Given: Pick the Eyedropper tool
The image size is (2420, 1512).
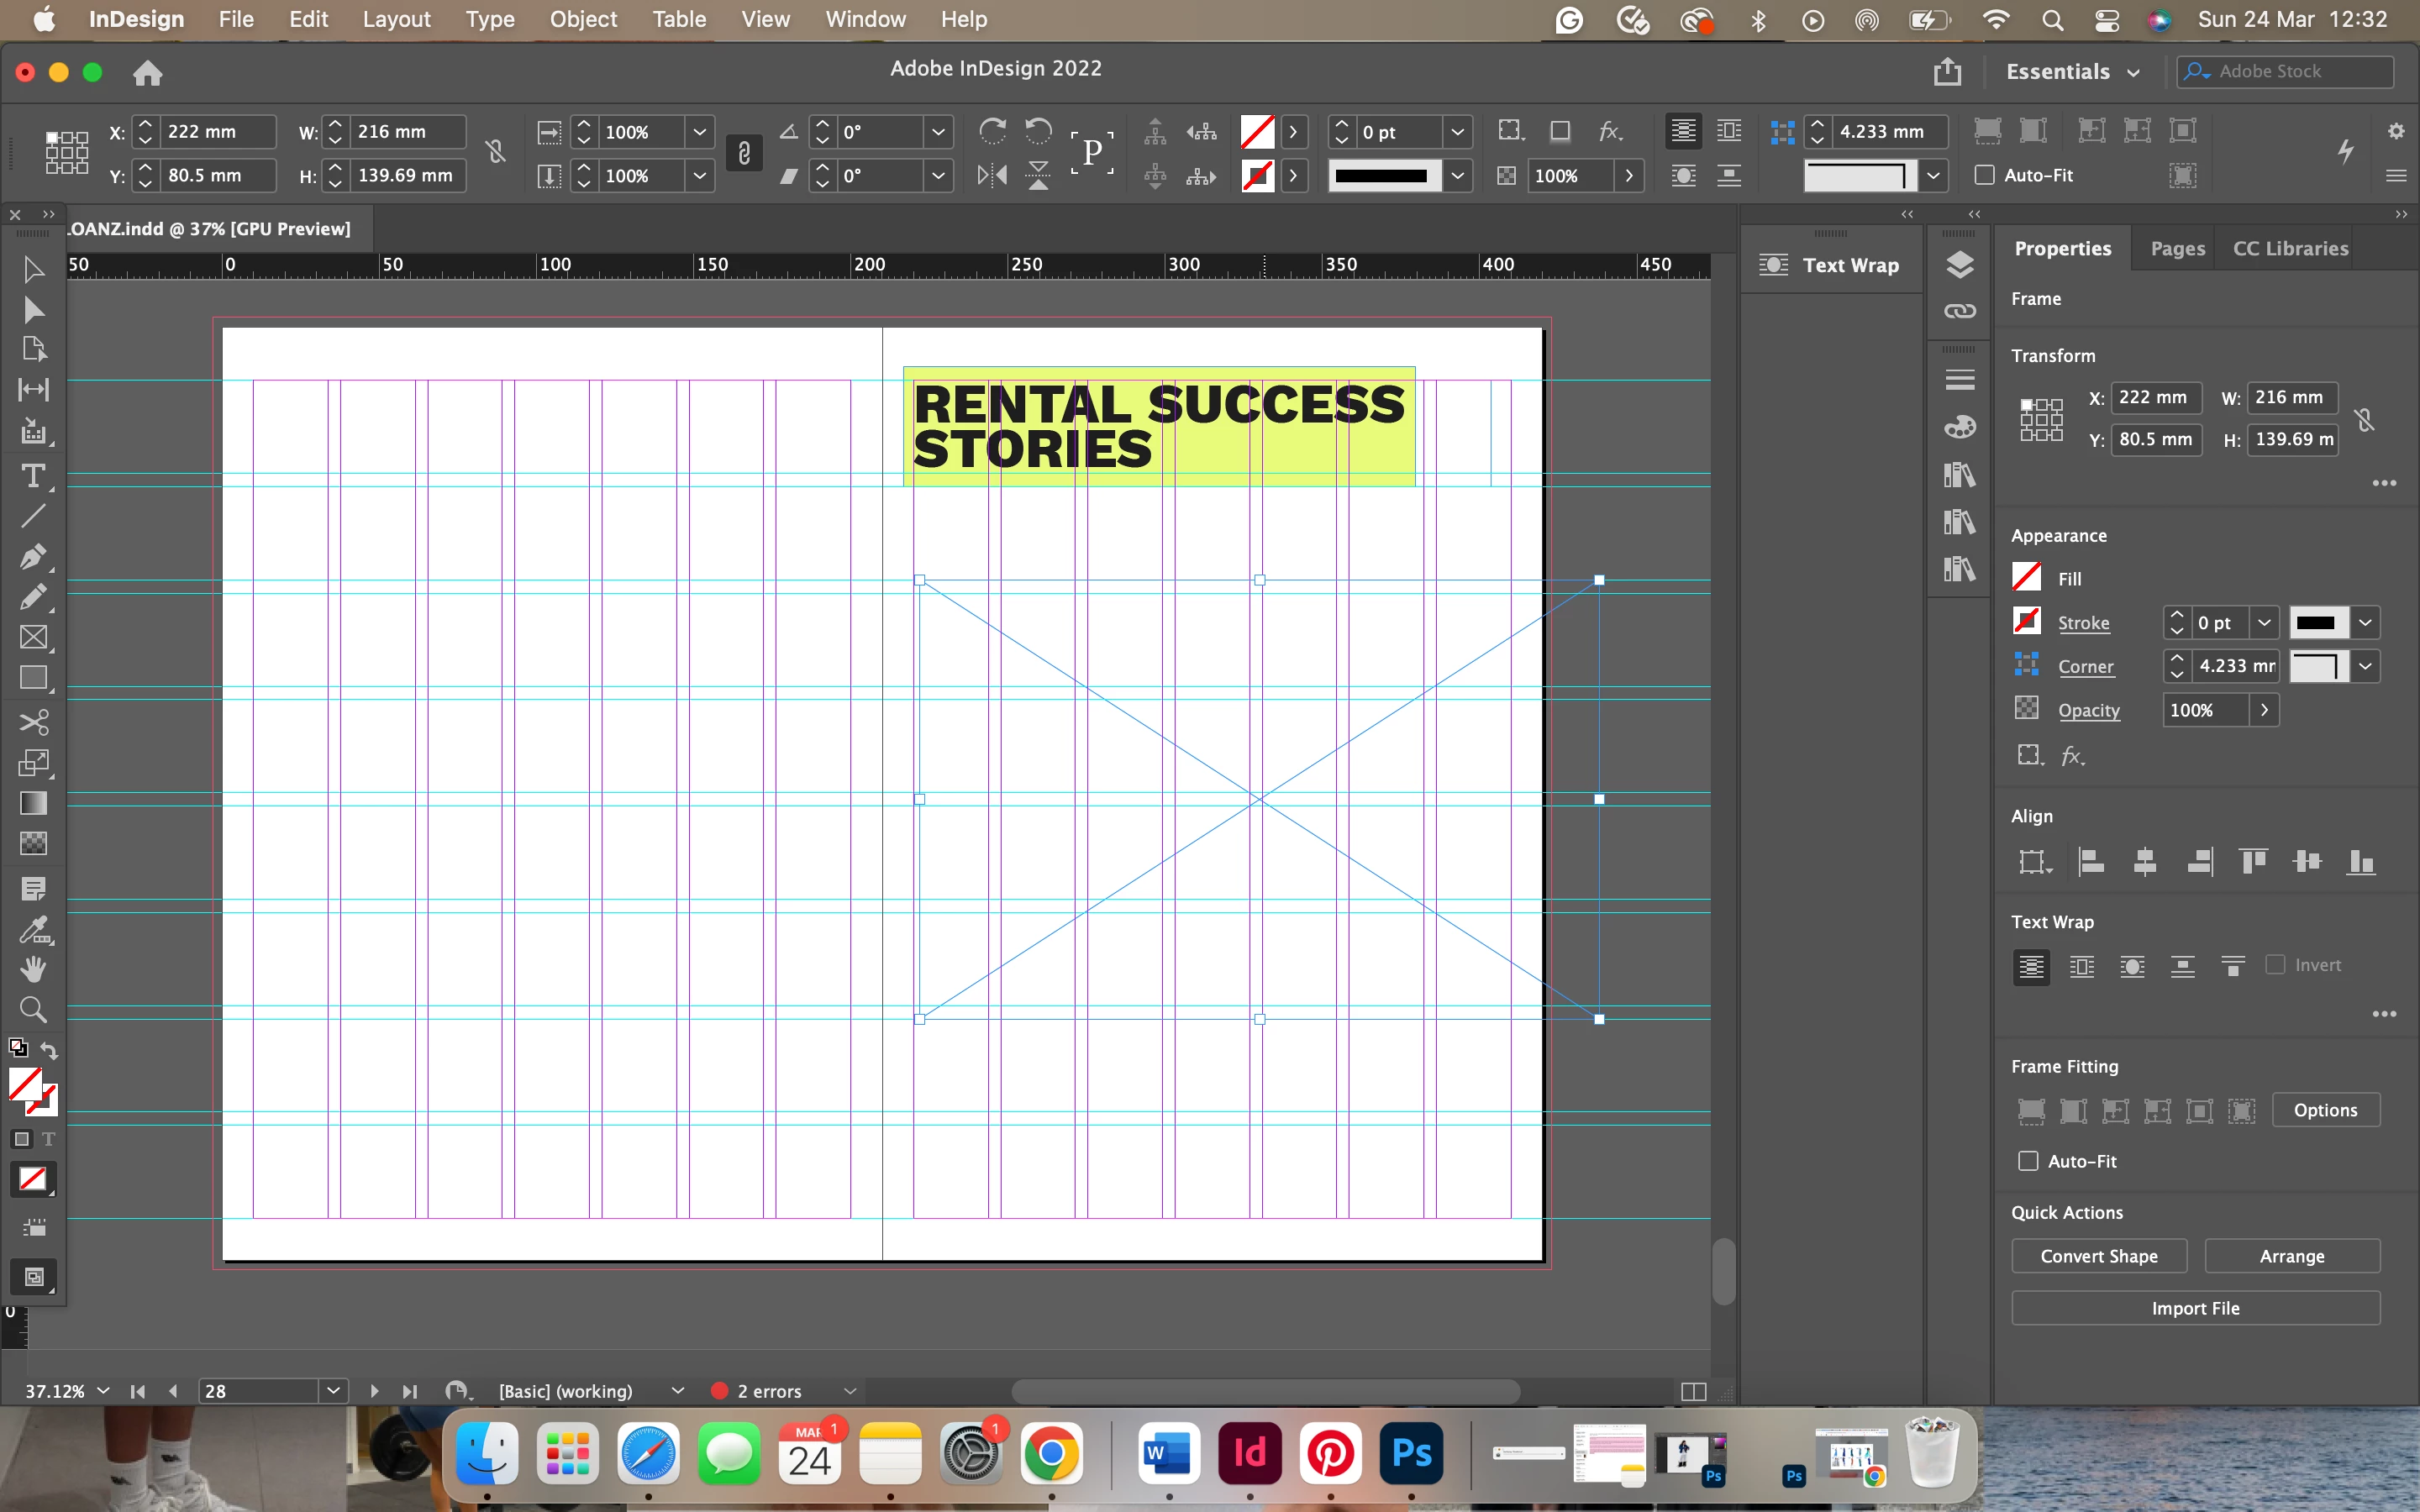Looking at the screenshot, I should tap(33, 930).
